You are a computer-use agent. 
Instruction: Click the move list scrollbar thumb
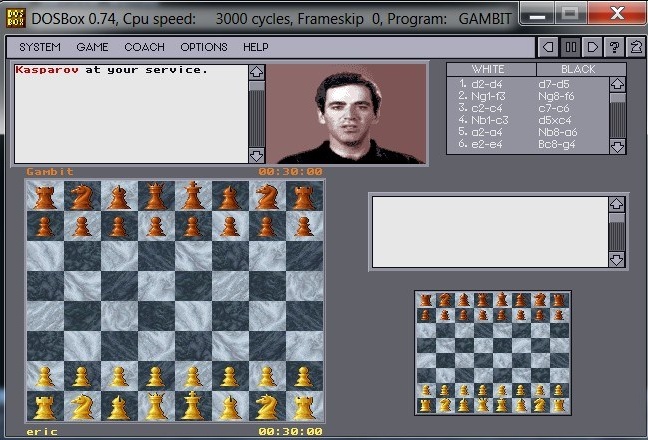[617, 98]
